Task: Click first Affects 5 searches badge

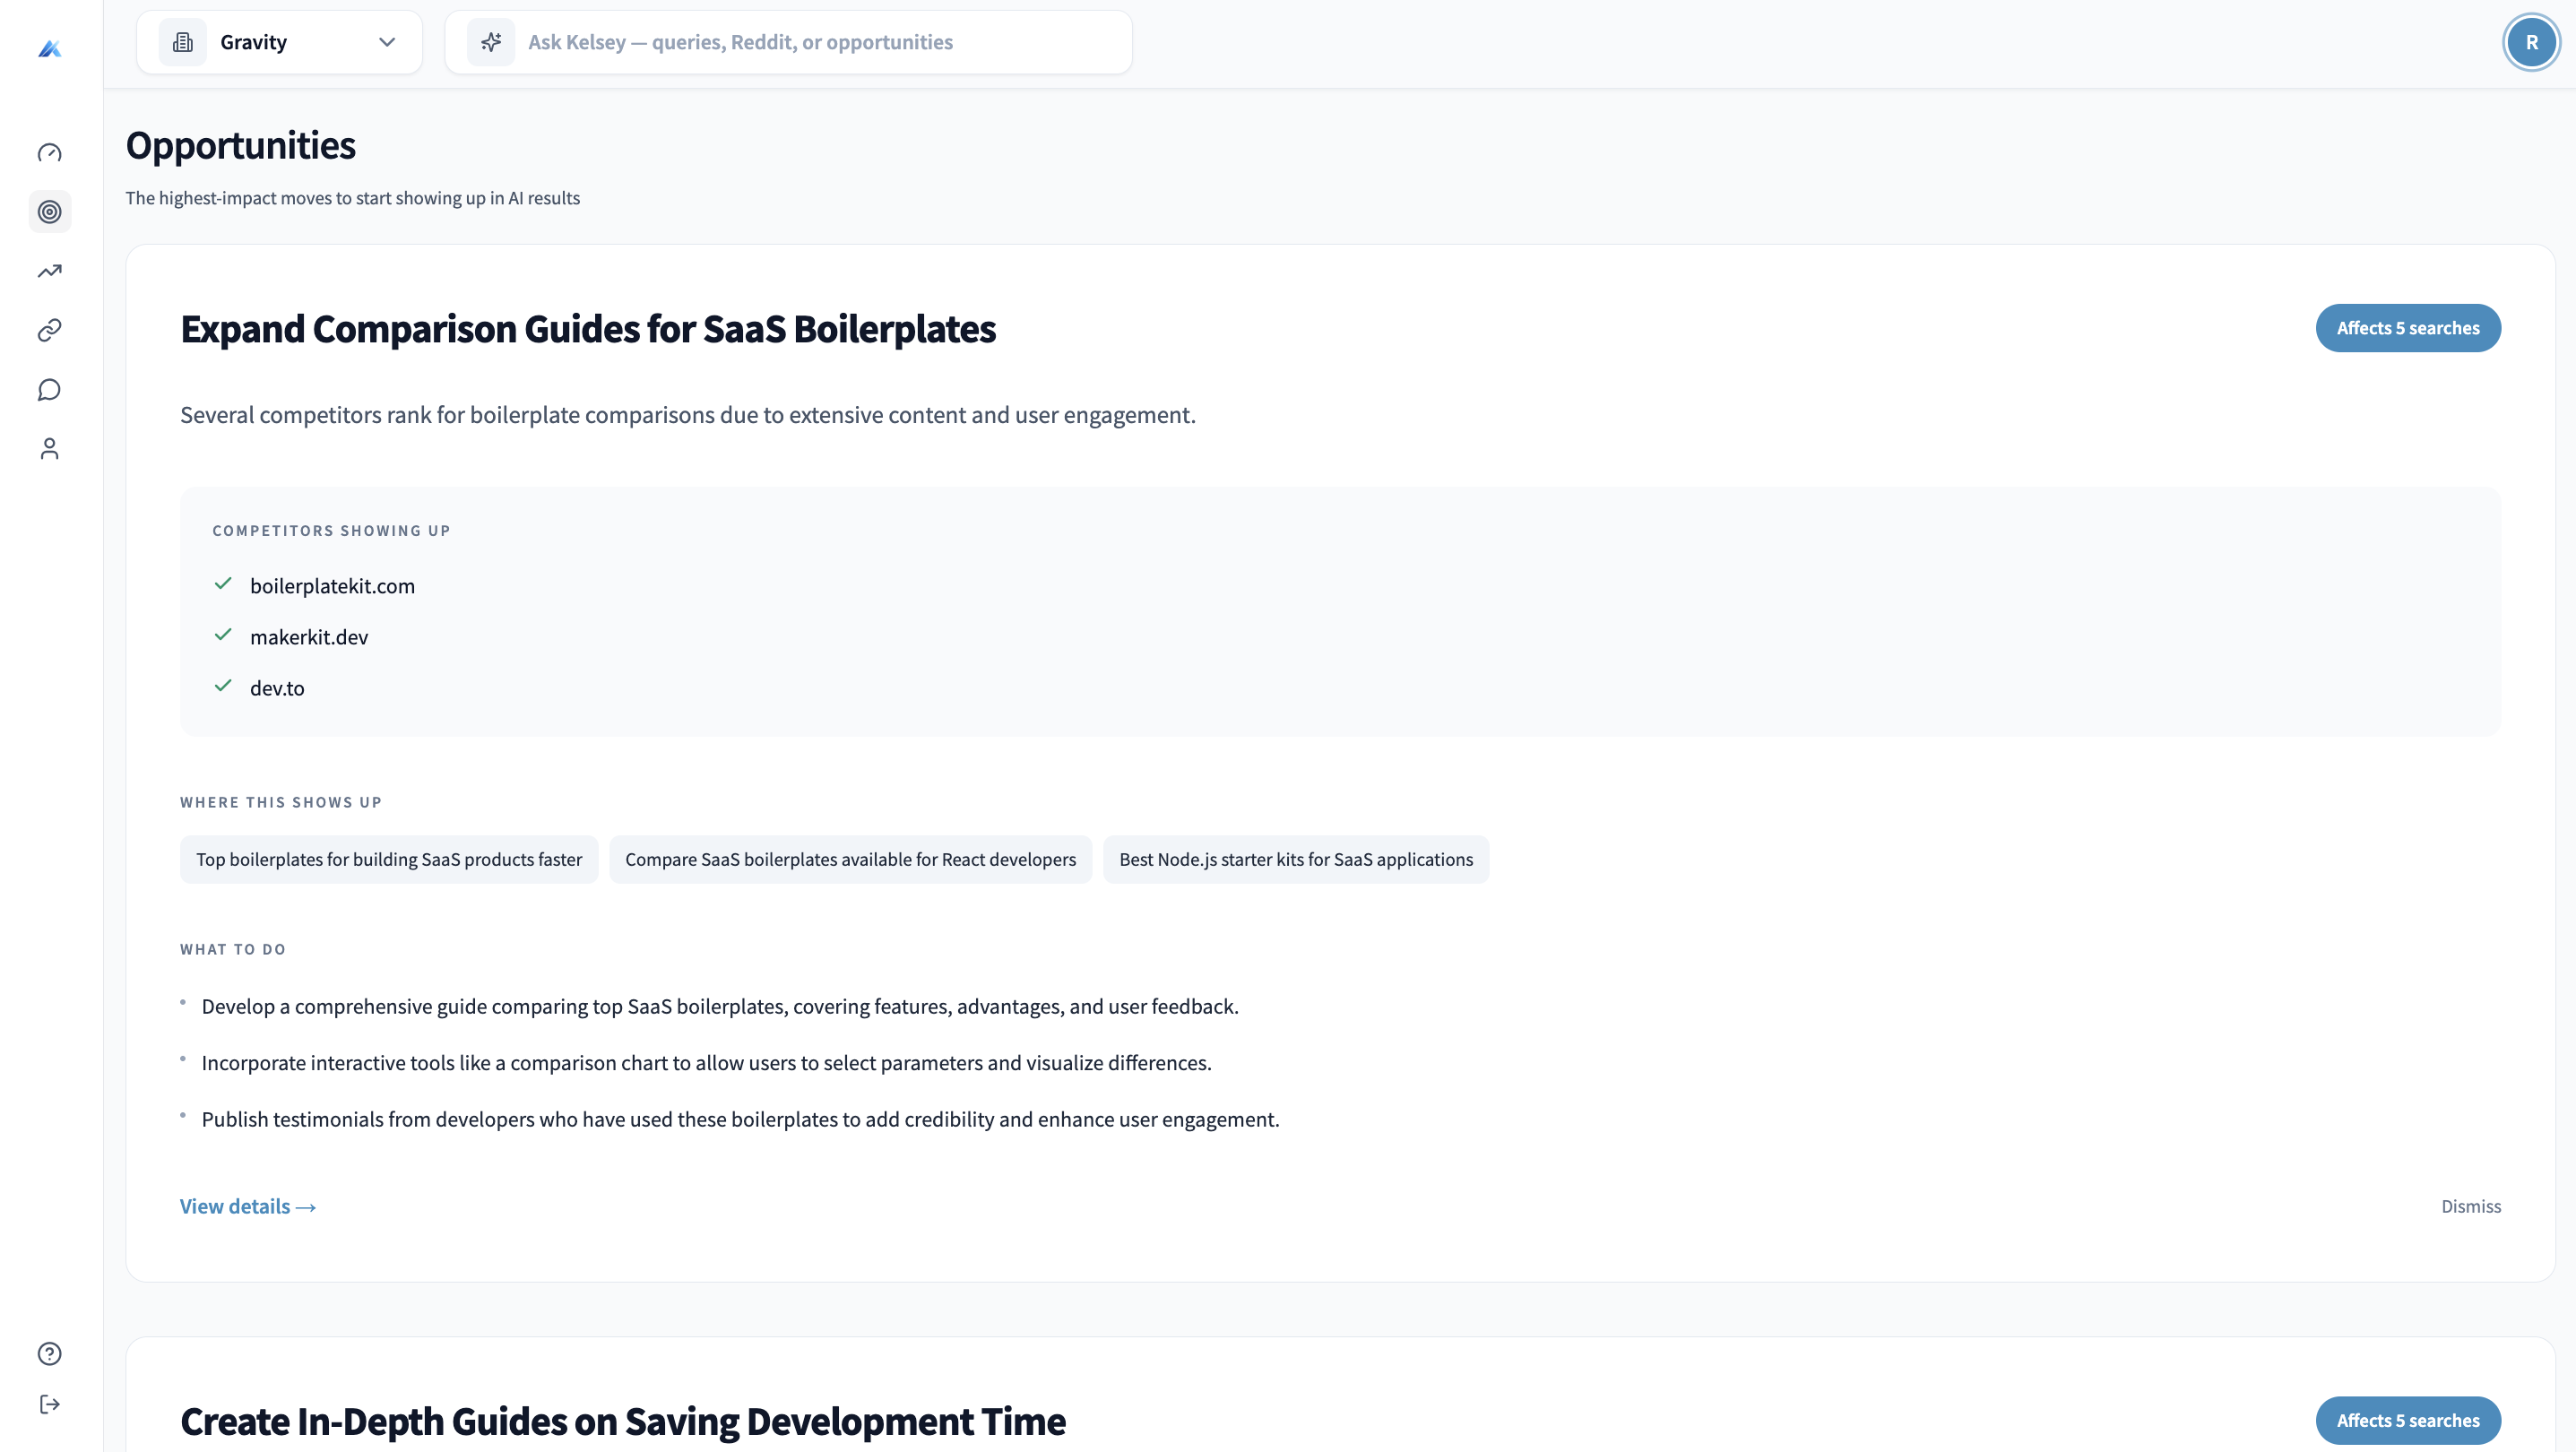Action: [2407, 328]
